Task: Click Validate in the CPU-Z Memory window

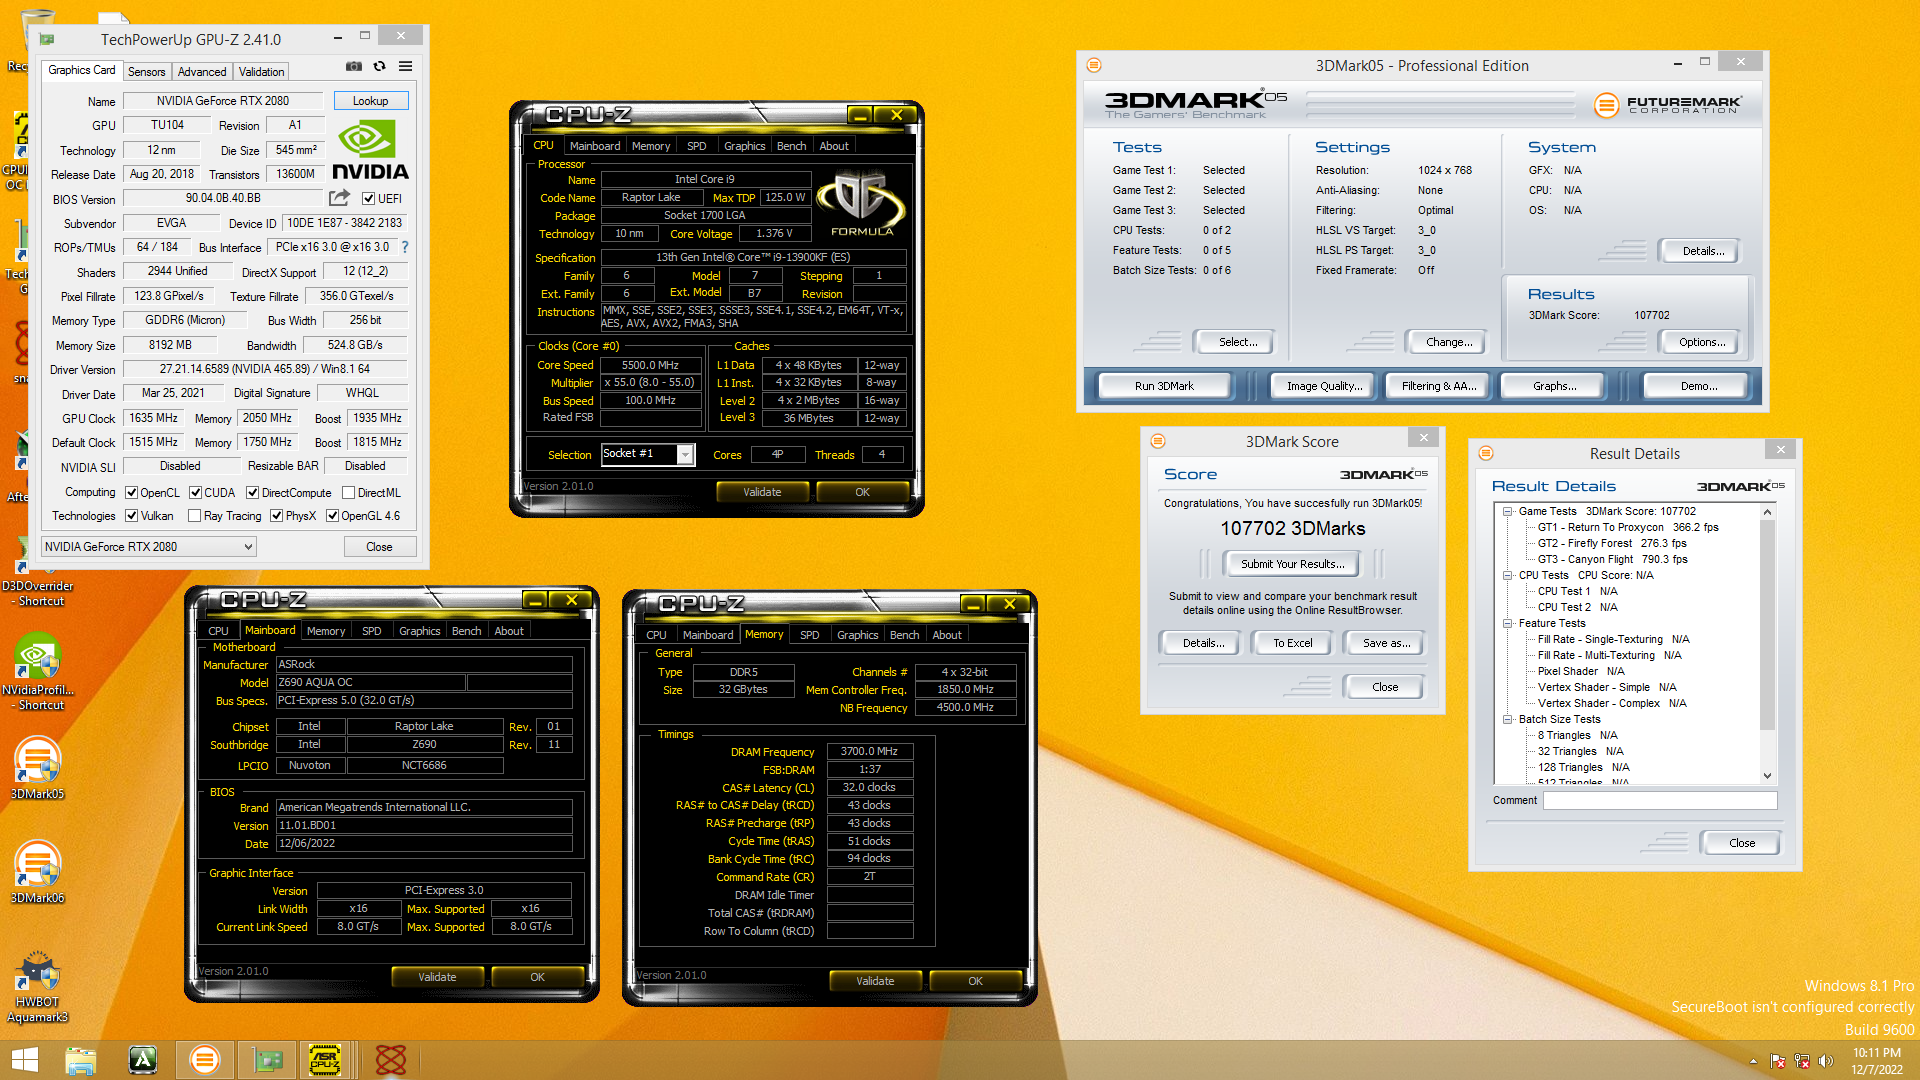Action: [874, 981]
